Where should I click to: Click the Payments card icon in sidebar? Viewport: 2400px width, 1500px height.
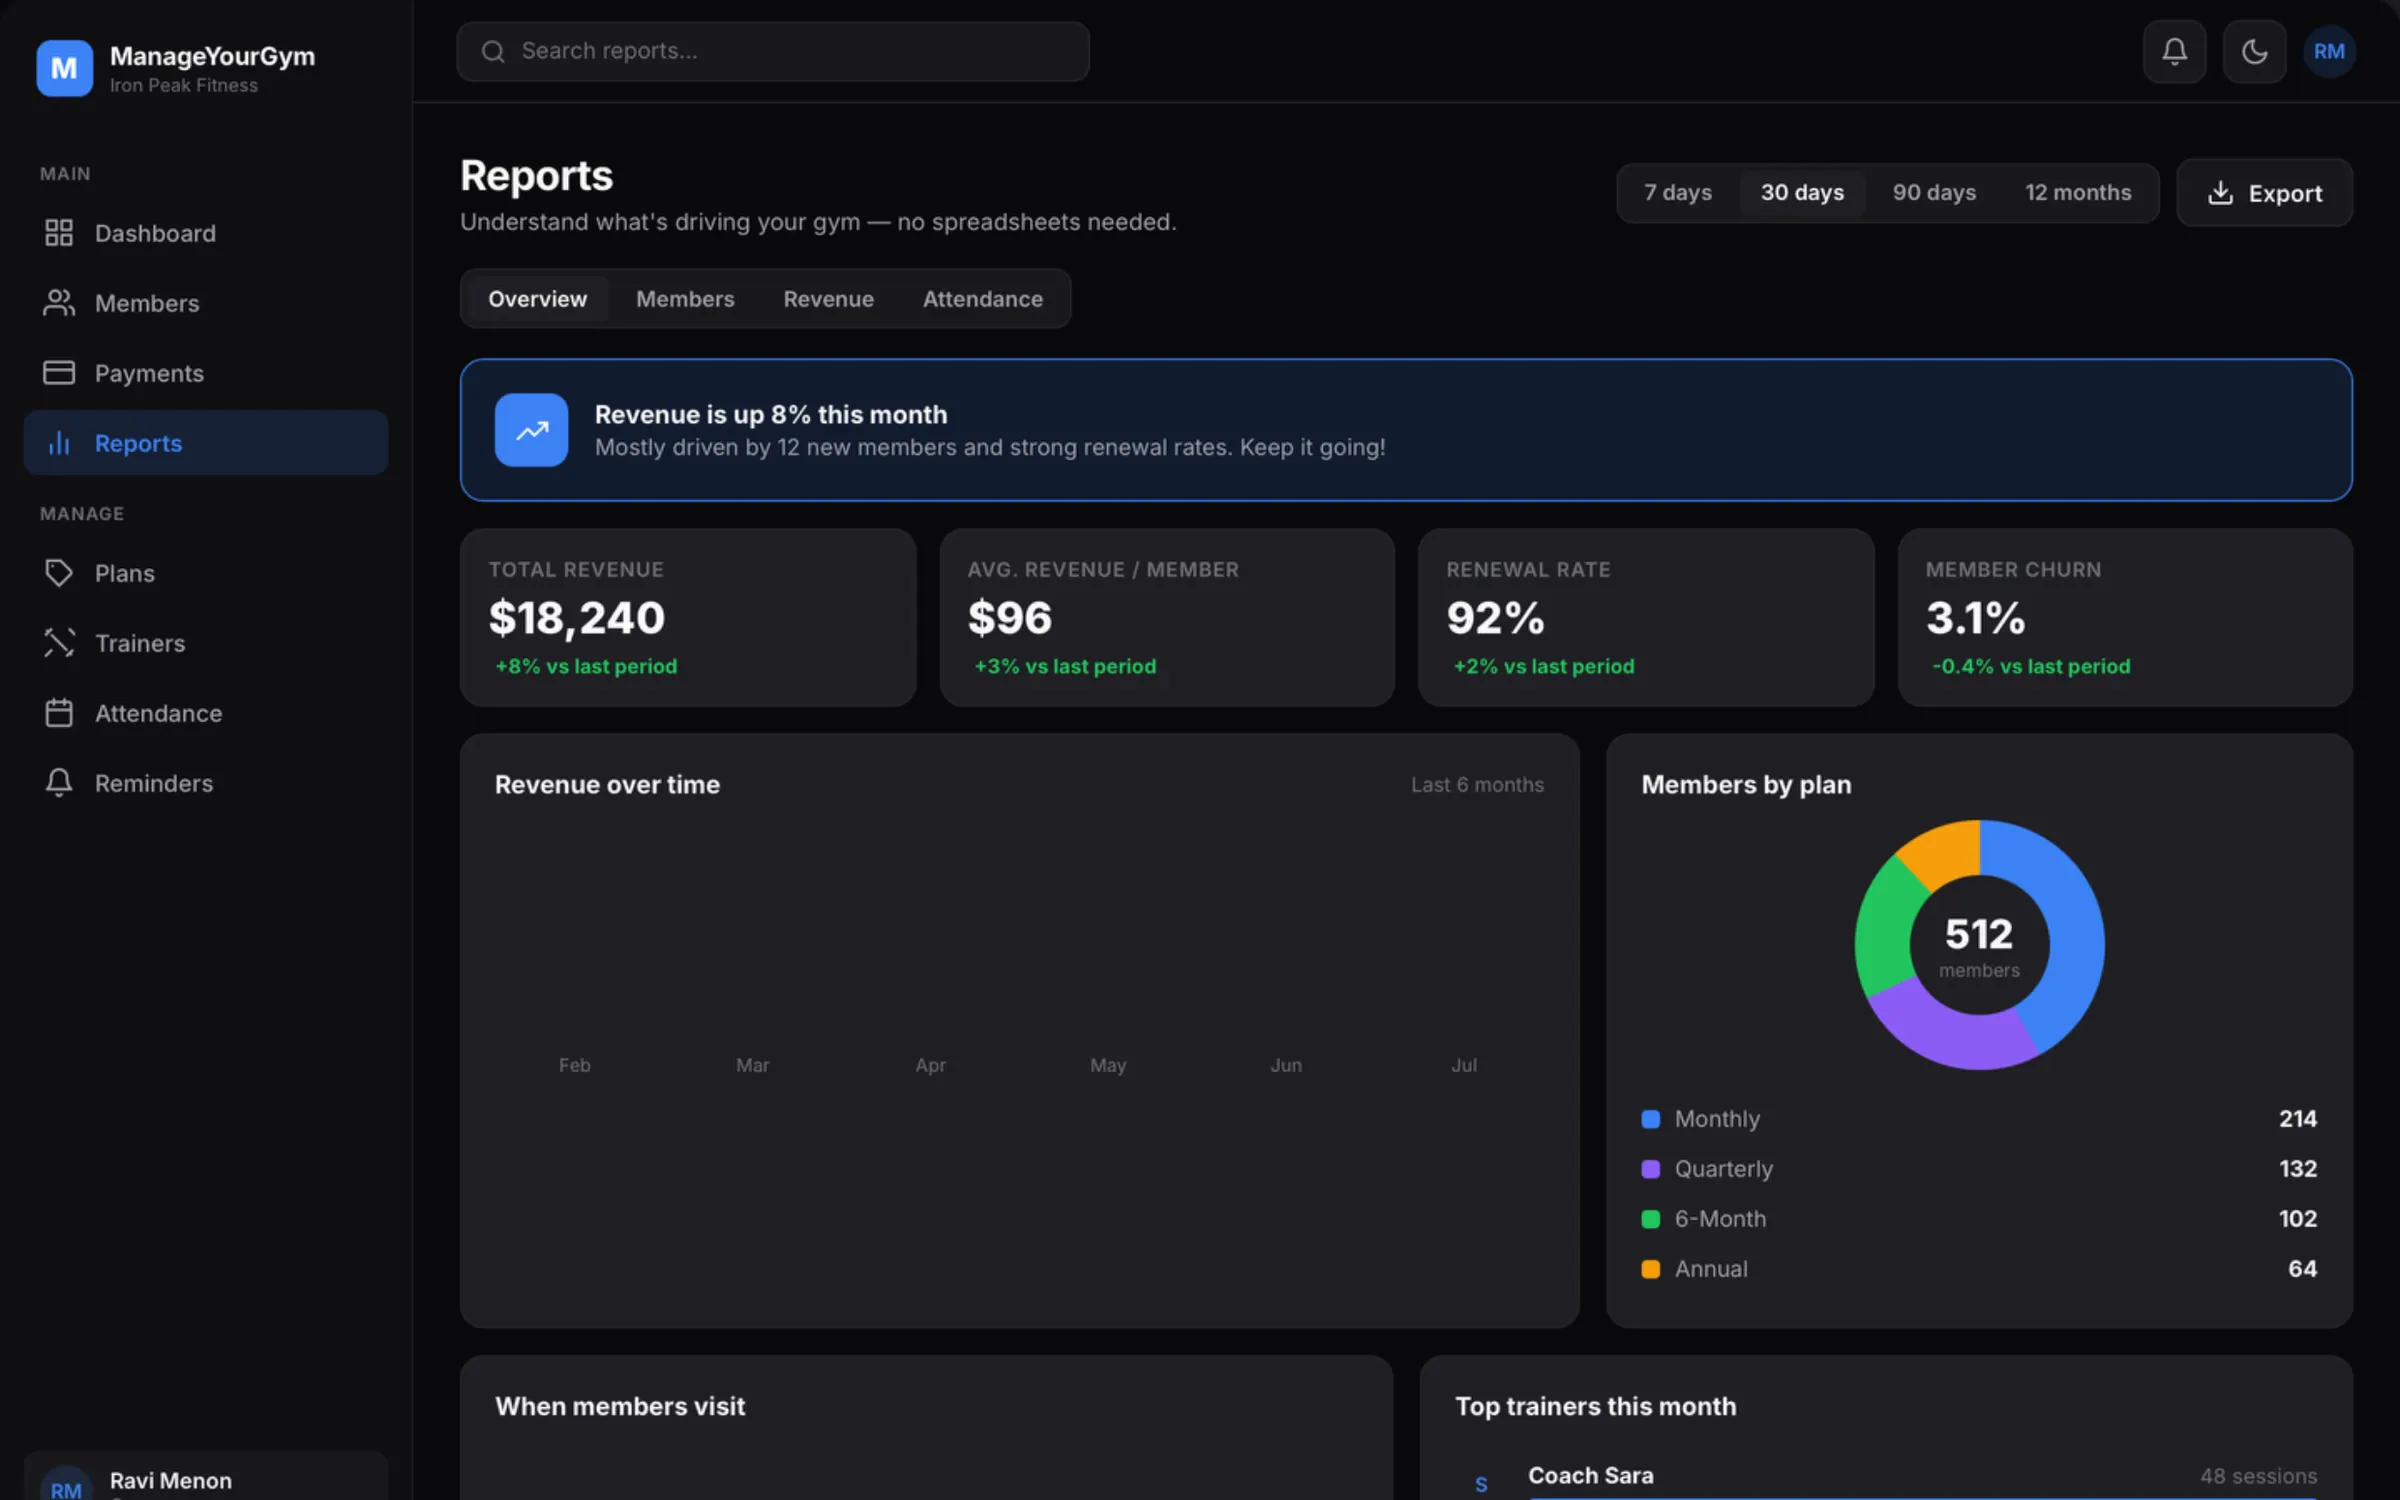point(59,373)
